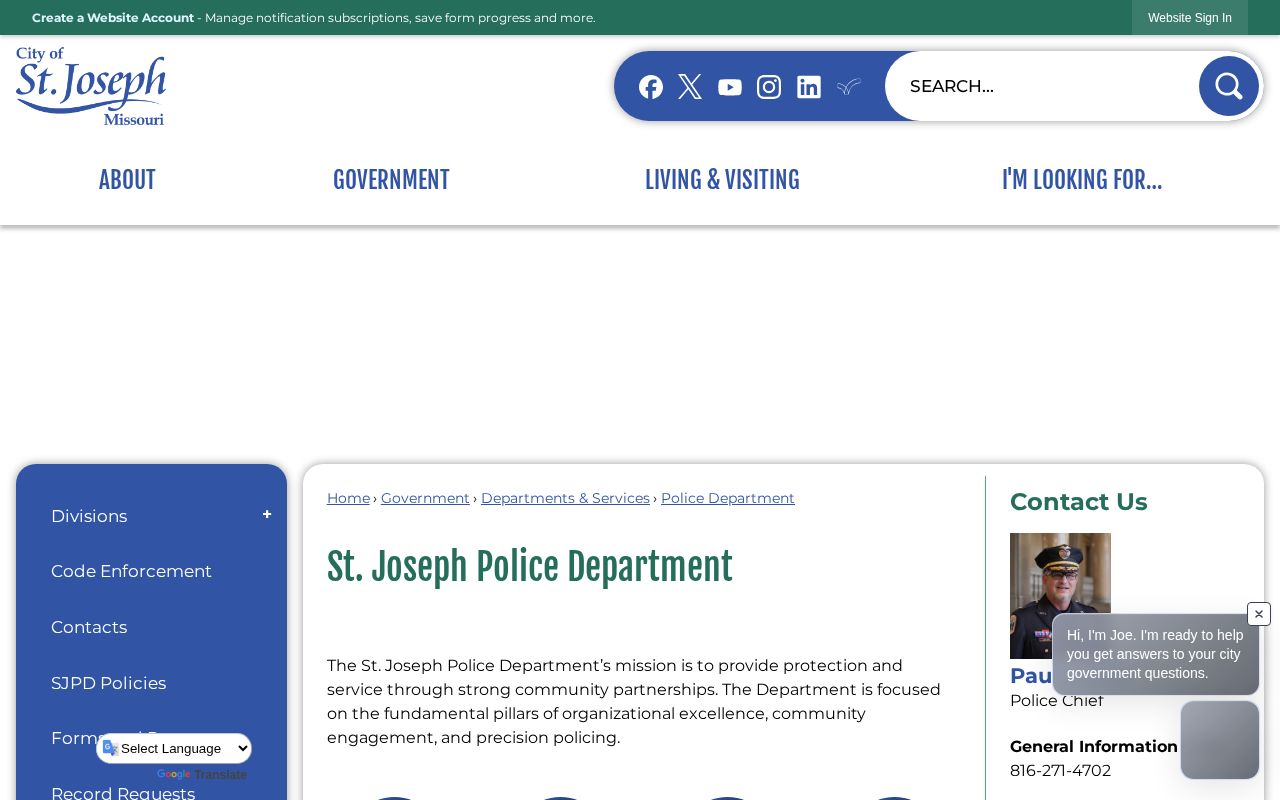Click the Contact Us heading
This screenshot has width=1280, height=800.
point(1079,502)
